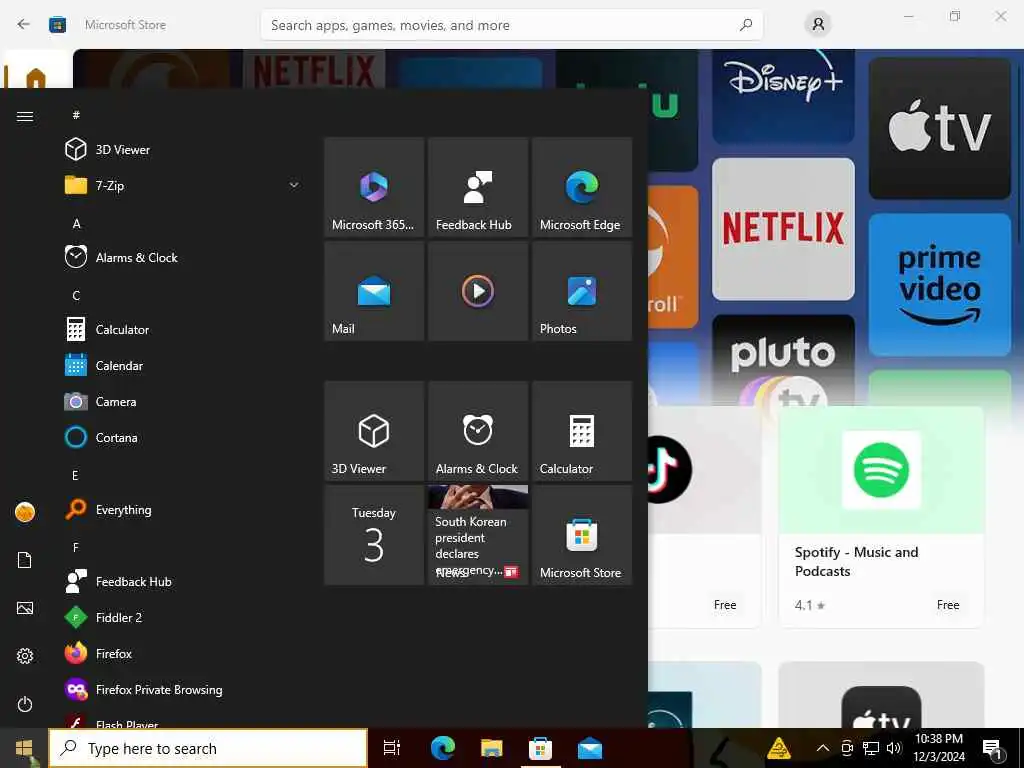This screenshot has height=768, width=1024.
Task: Open the Media Player tile
Action: tap(478, 291)
